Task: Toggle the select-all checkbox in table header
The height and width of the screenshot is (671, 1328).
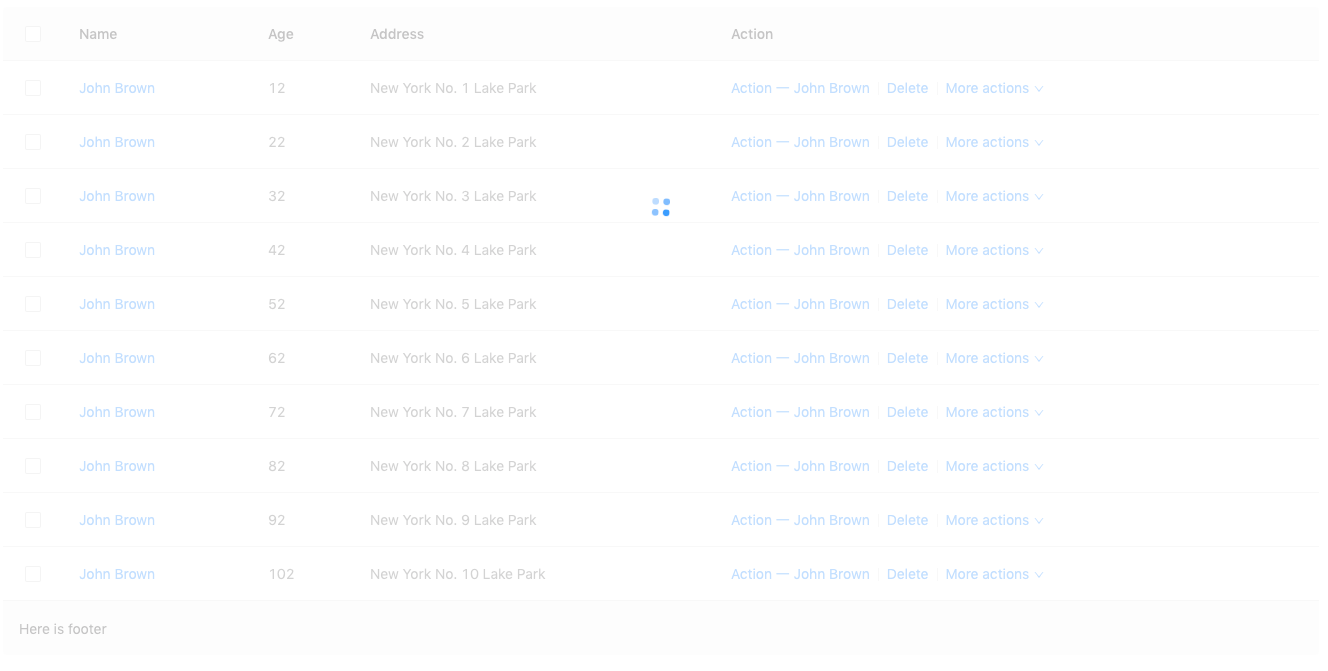Action: click(x=33, y=34)
